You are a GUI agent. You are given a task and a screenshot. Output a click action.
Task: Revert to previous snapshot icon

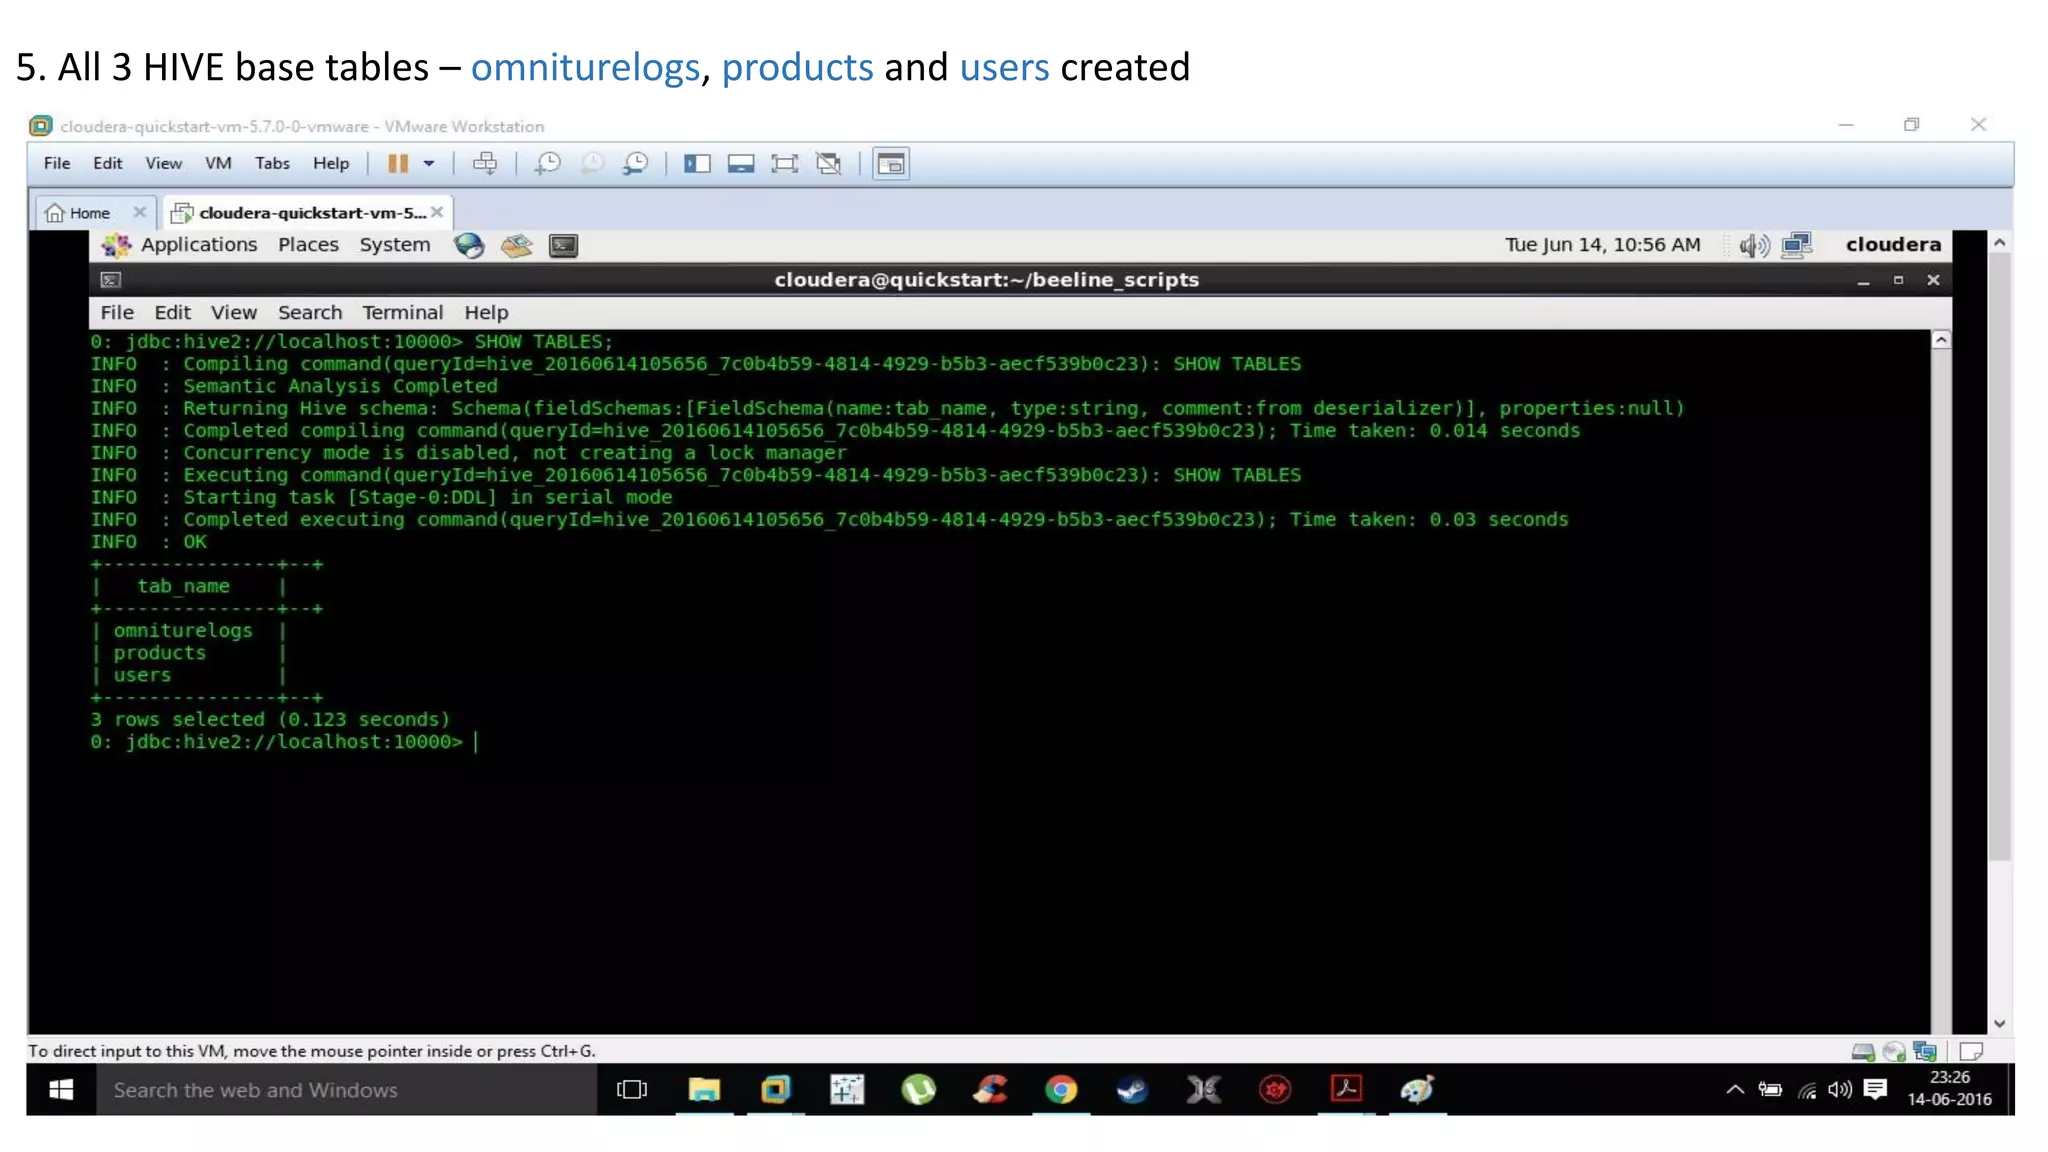pyautogui.click(x=592, y=163)
